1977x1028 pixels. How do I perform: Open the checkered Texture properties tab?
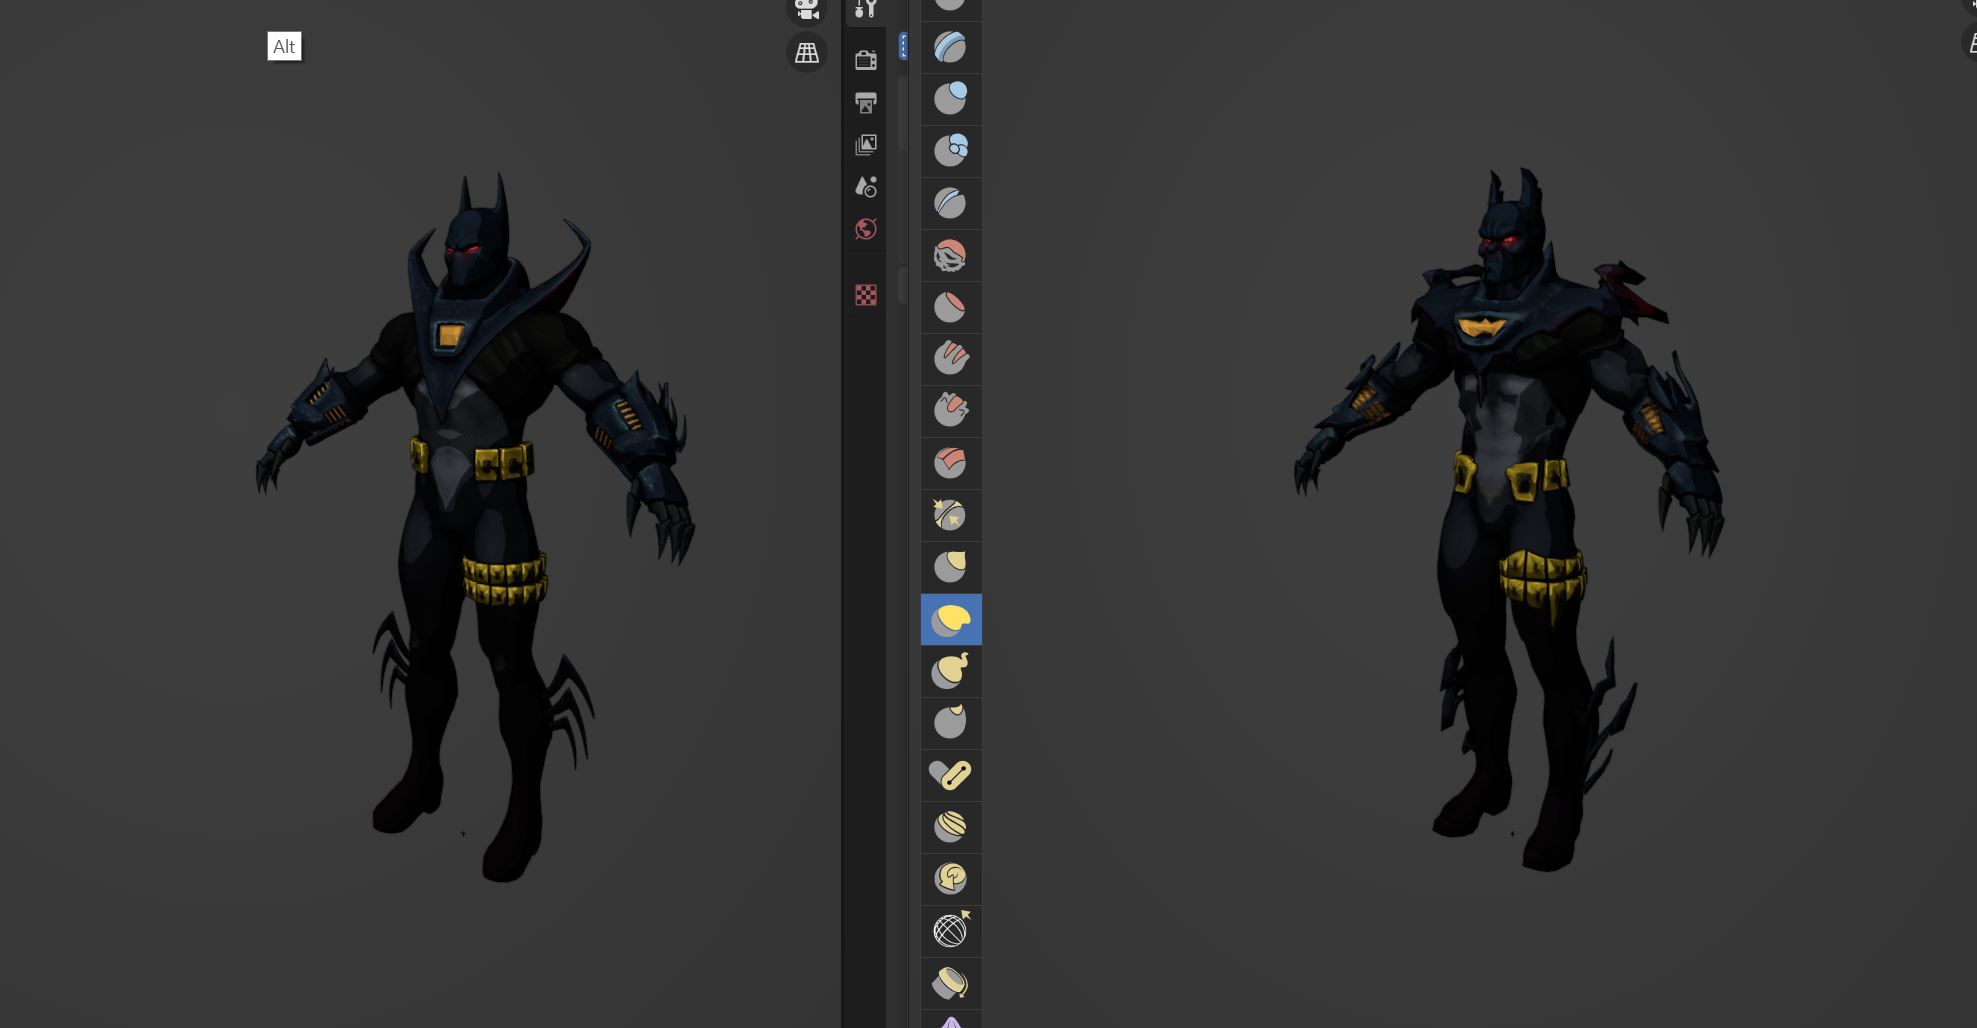click(866, 295)
